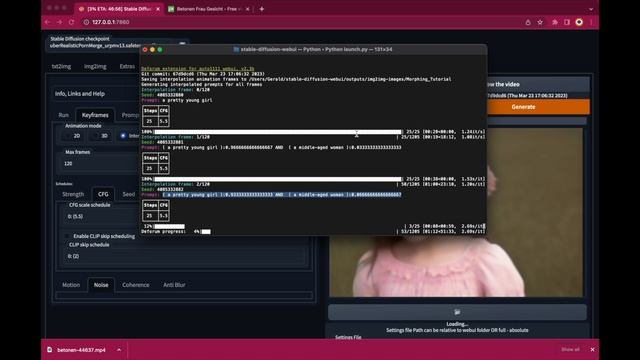Image resolution: width=640 pixels, height=360 pixels.
Task: Close the Terminal window with red button
Action: pos(145,49)
